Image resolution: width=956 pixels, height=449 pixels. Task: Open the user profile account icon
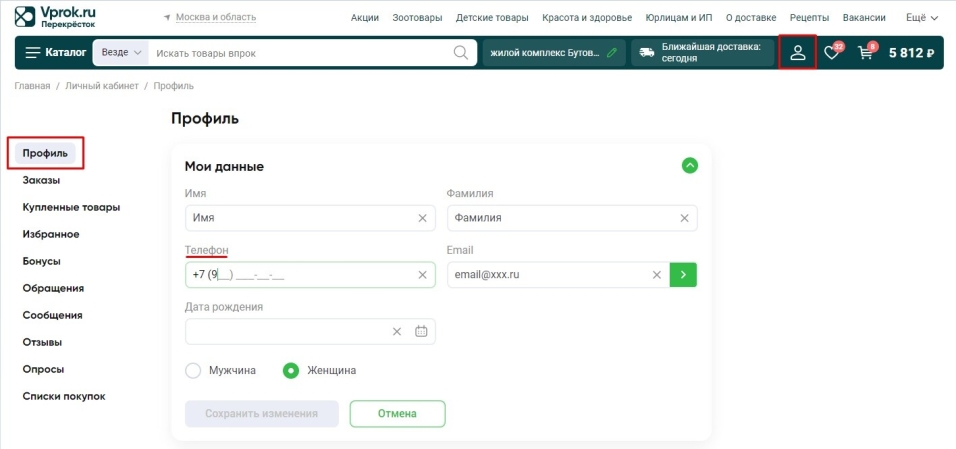[797, 52]
